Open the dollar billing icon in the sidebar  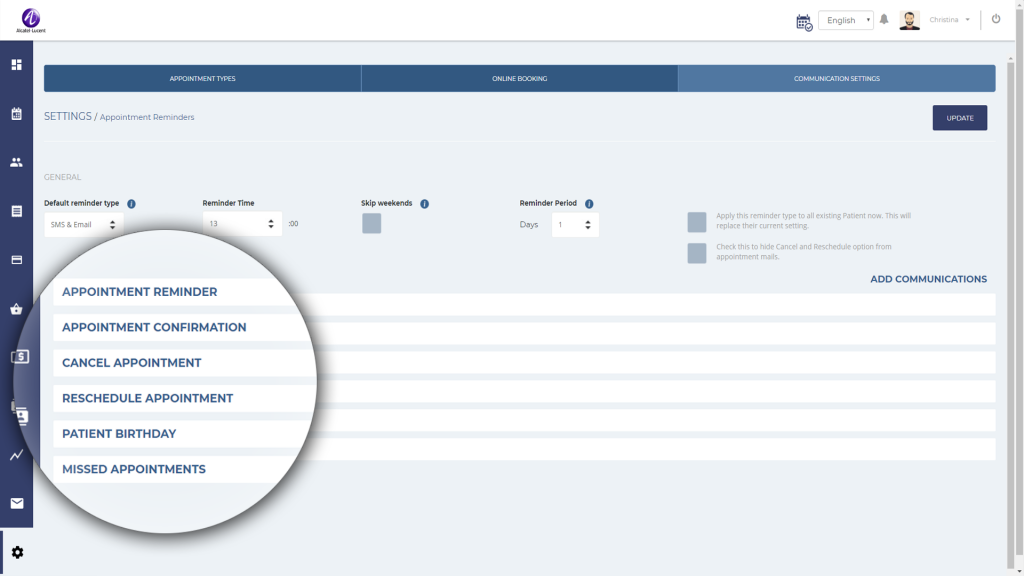pyautogui.click(x=20, y=357)
